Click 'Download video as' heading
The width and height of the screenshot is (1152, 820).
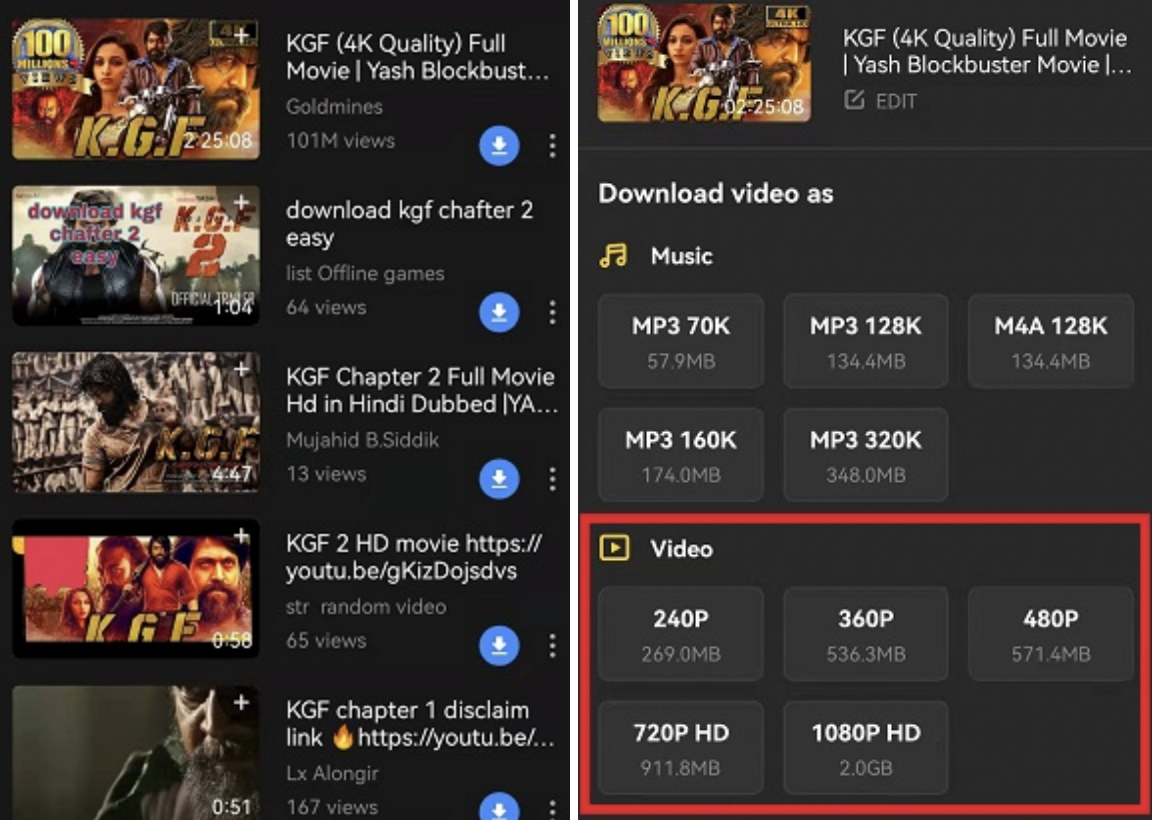(x=716, y=193)
